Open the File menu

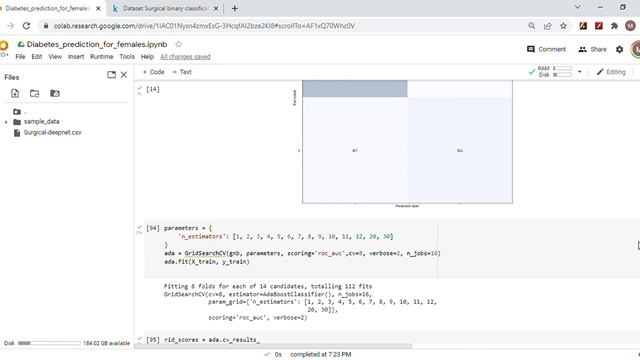click(x=20, y=57)
